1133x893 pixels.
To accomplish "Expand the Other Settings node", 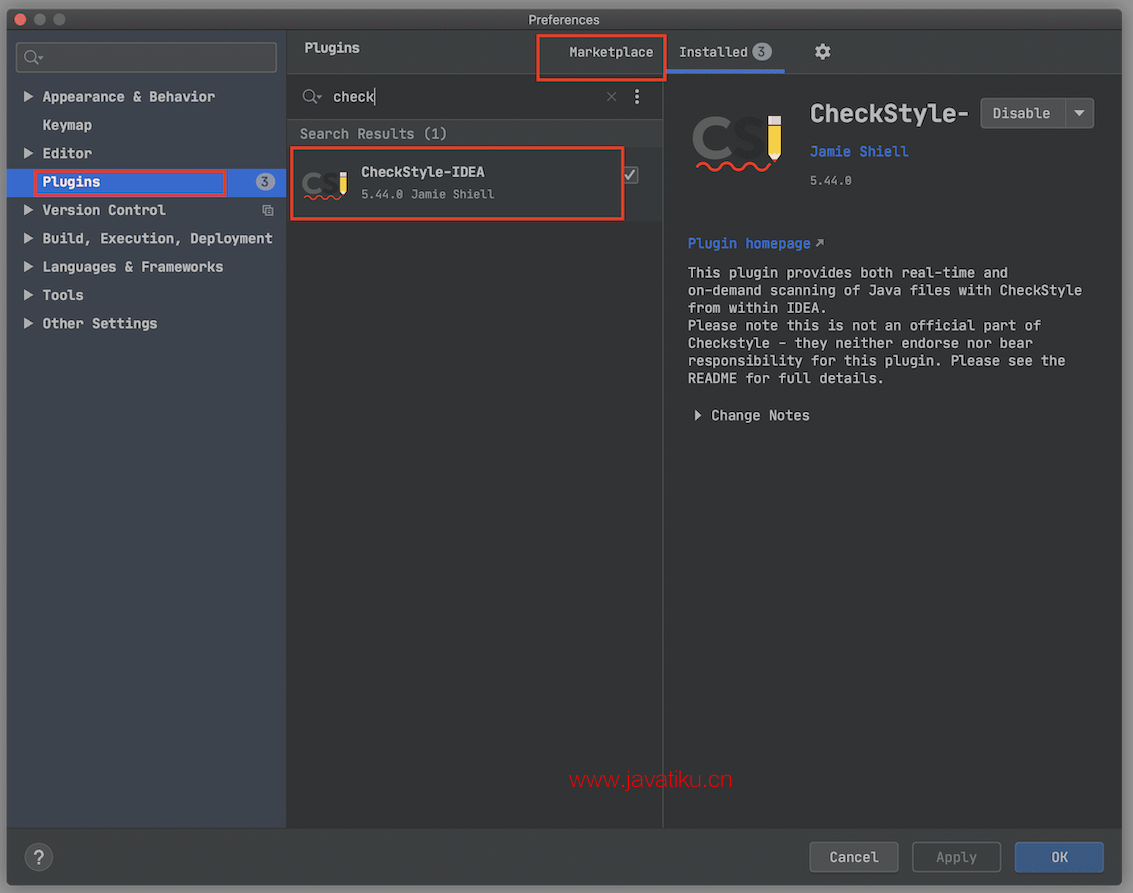I will [x=28, y=323].
